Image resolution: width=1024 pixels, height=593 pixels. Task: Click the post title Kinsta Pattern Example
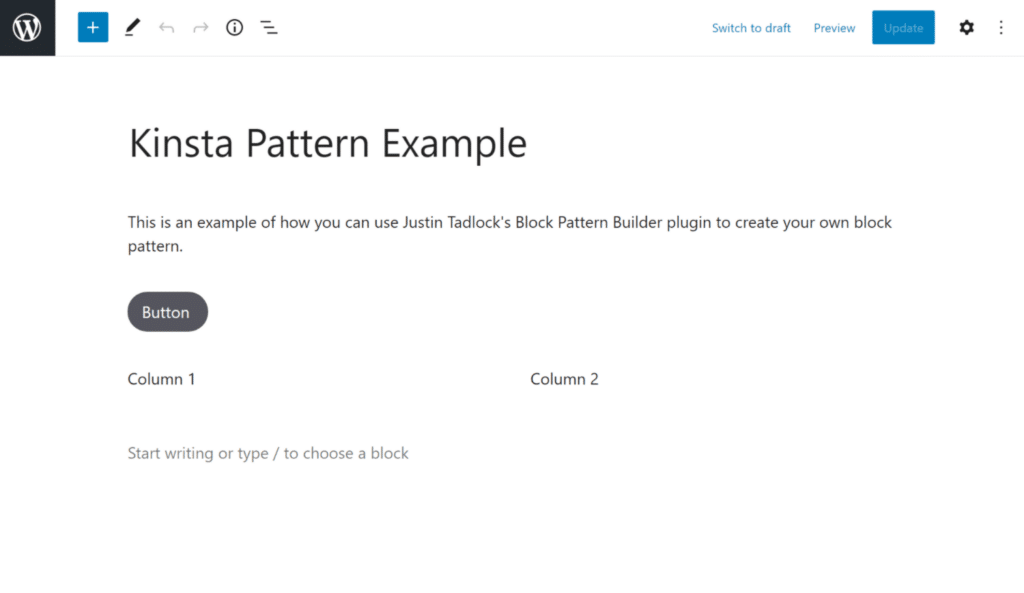point(327,142)
